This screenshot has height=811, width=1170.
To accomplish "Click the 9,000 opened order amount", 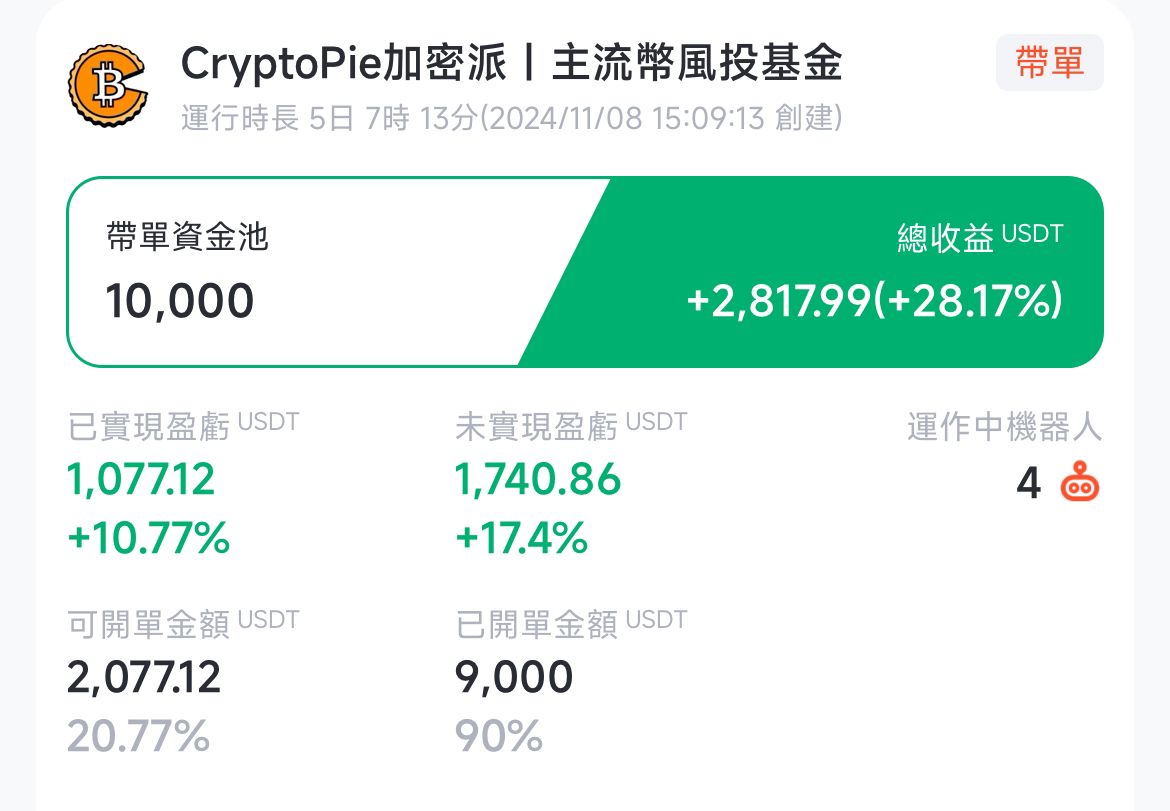I will pos(514,677).
